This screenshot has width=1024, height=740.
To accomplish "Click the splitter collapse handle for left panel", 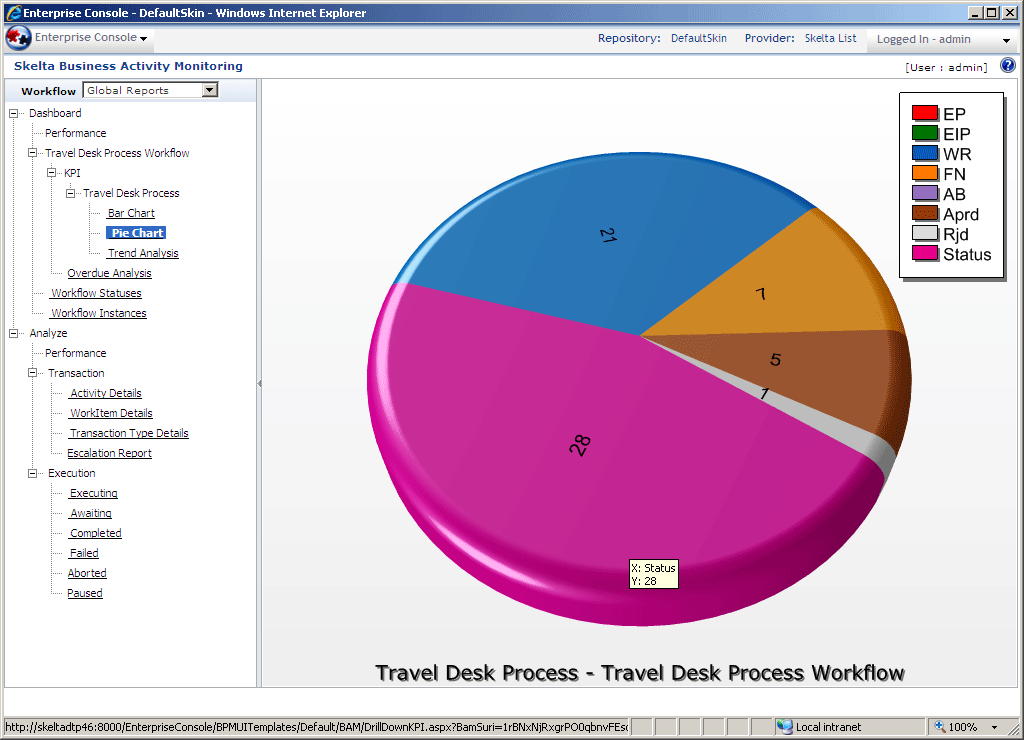I will (259, 383).
